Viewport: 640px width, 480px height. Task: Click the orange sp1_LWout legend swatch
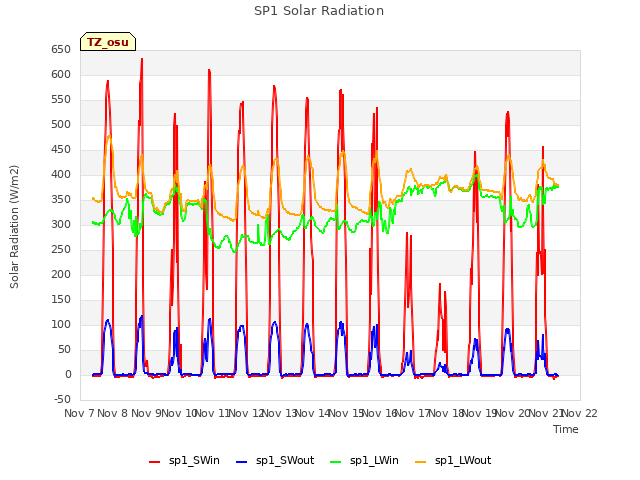pyautogui.click(x=420, y=461)
